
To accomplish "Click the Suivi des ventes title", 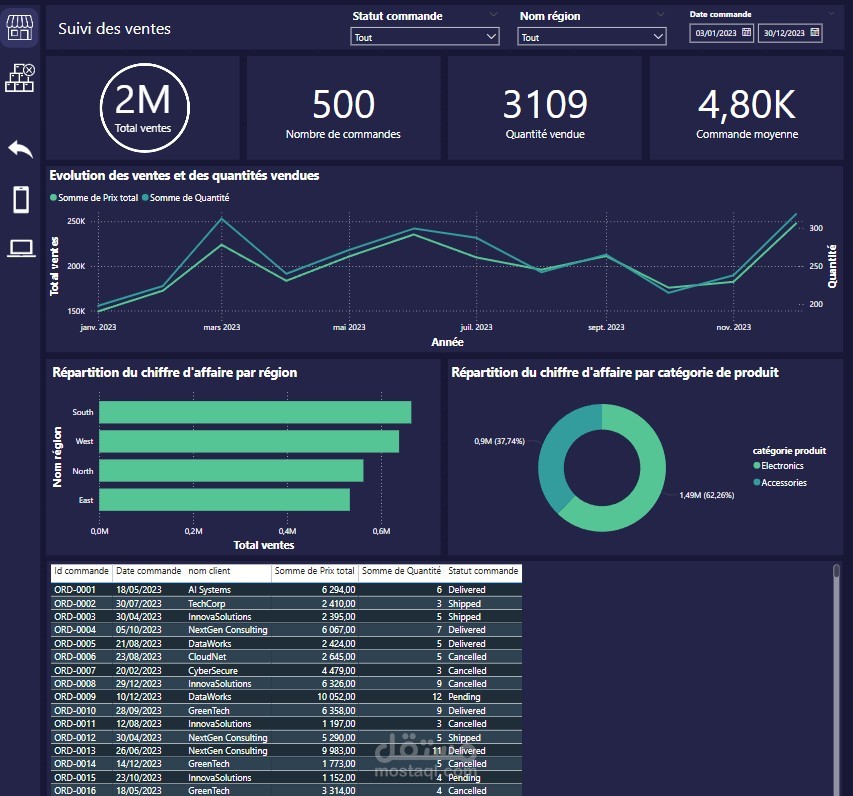I will coord(114,29).
